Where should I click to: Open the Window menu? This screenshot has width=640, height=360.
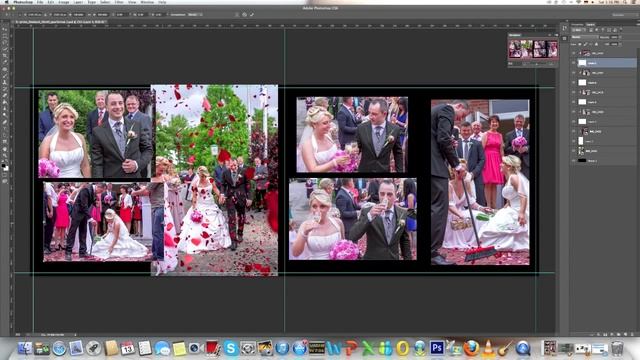coord(147,2)
